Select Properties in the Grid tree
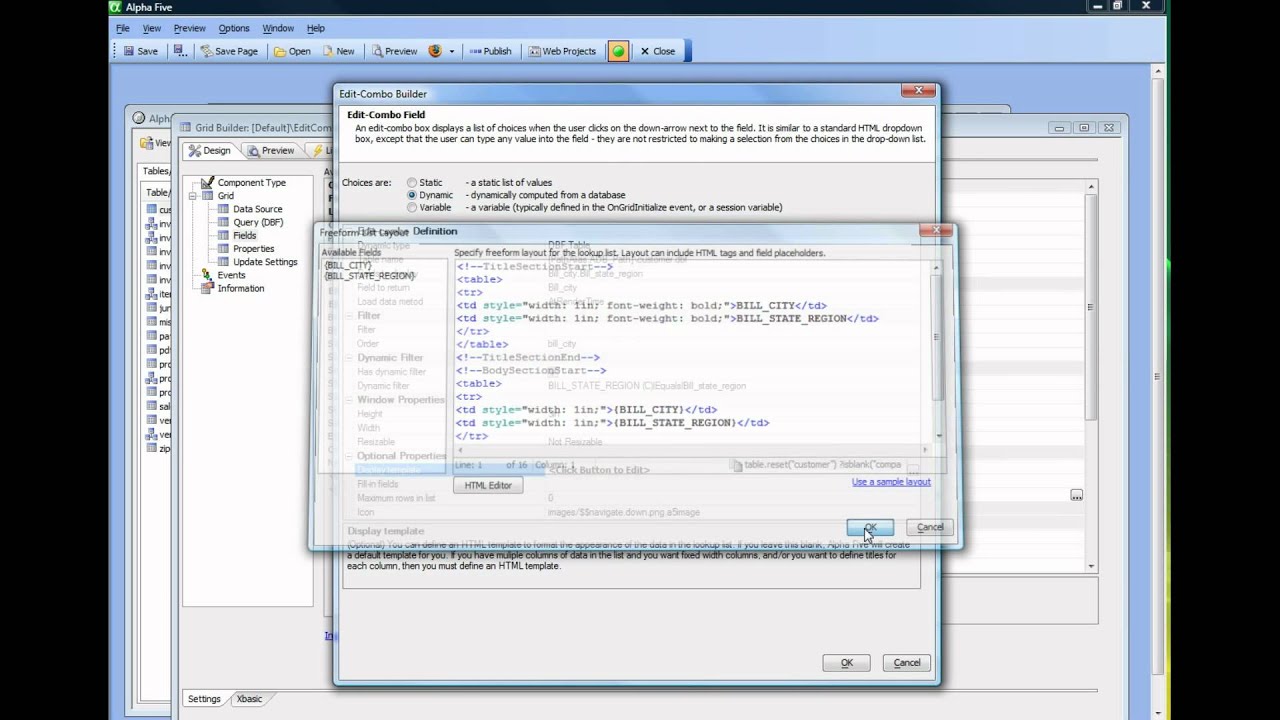The image size is (1280, 720). (x=253, y=248)
